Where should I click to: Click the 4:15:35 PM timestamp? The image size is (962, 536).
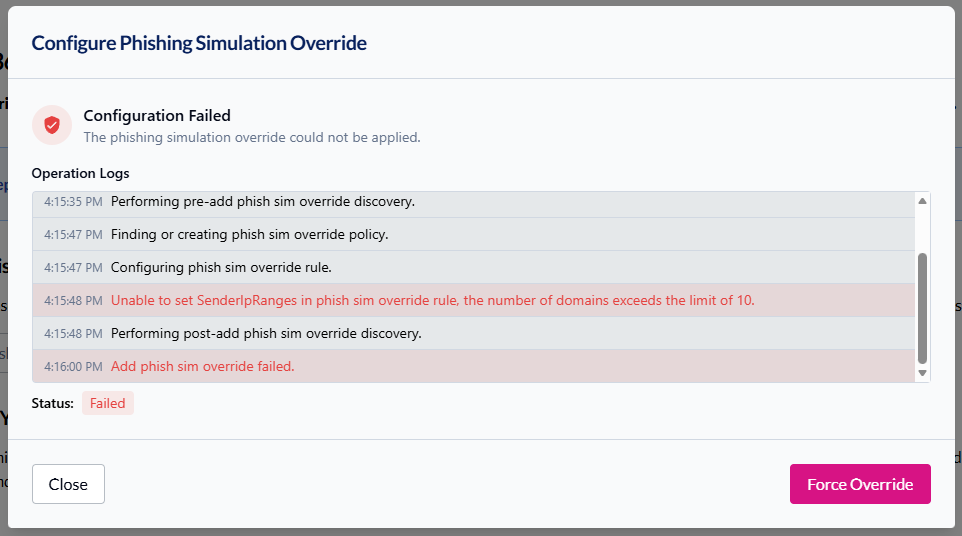pyautogui.click(x=73, y=202)
